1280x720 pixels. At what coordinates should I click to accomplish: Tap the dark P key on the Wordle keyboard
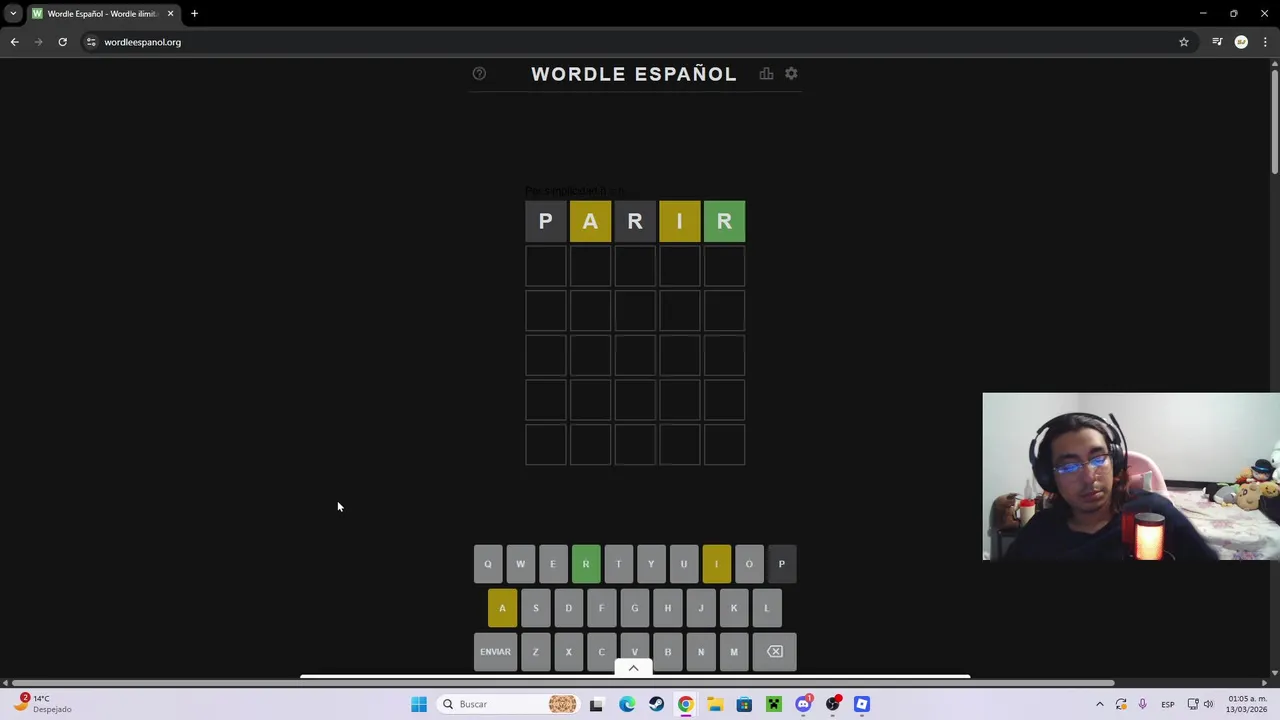tap(782, 564)
